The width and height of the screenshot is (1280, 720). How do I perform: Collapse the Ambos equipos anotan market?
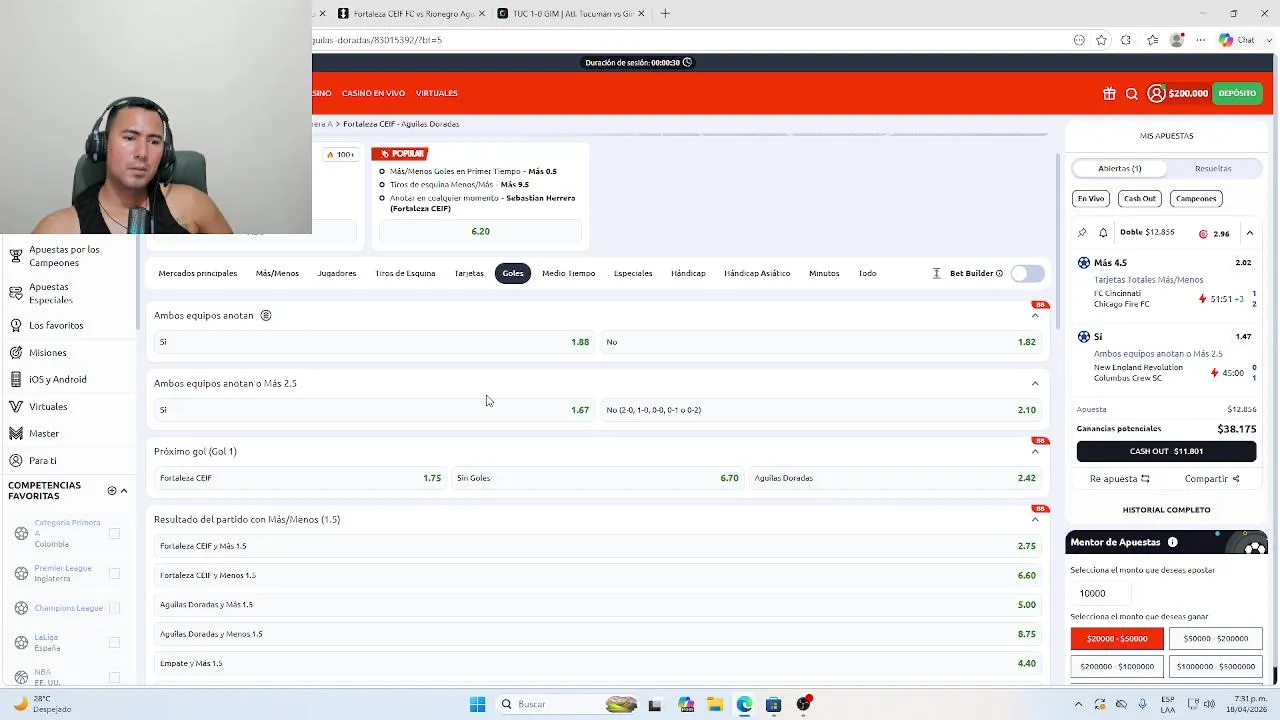coord(1035,315)
